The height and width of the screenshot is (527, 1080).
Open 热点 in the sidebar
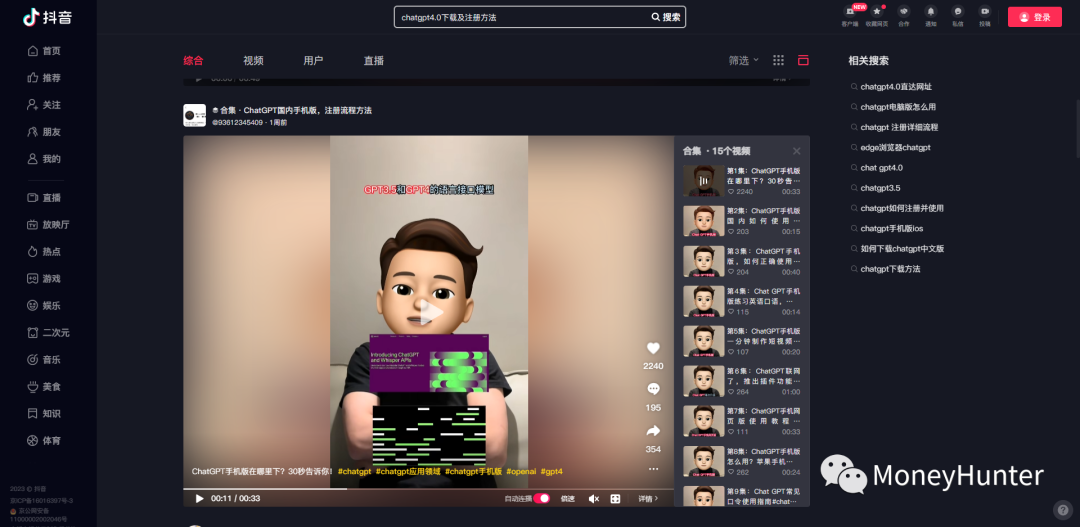[x=44, y=251]
